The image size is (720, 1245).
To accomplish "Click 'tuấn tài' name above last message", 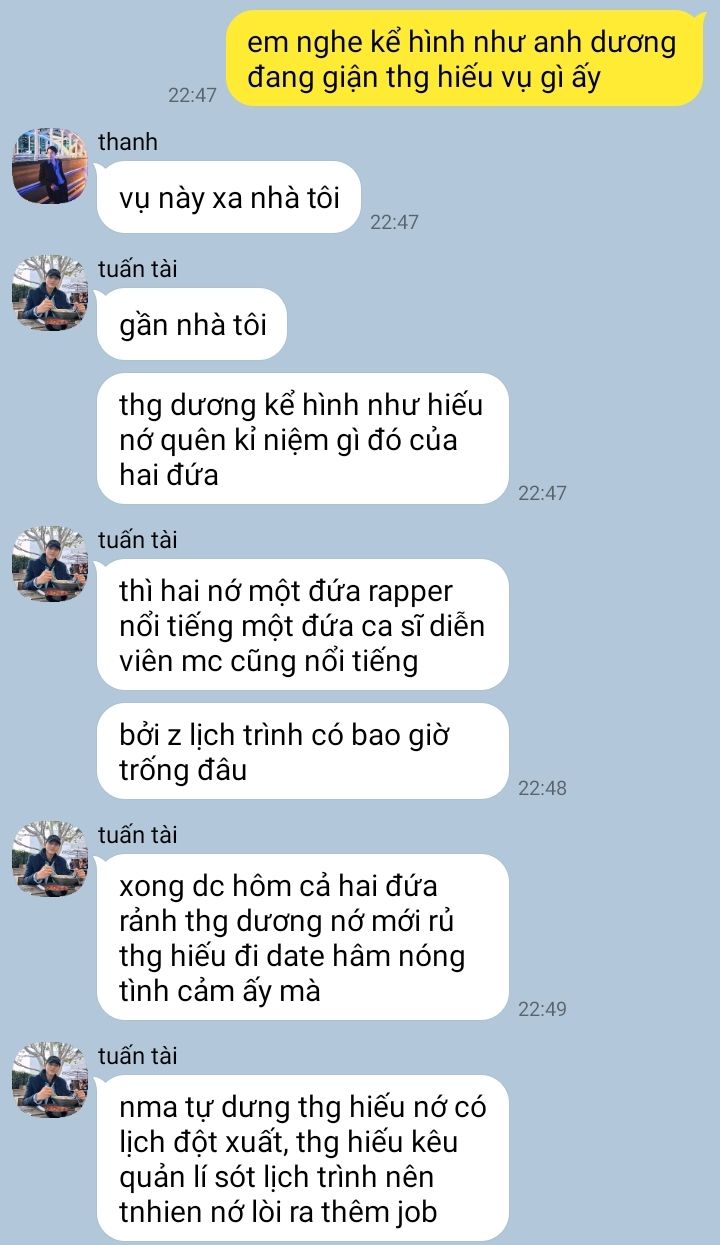I will [138, 1055].
